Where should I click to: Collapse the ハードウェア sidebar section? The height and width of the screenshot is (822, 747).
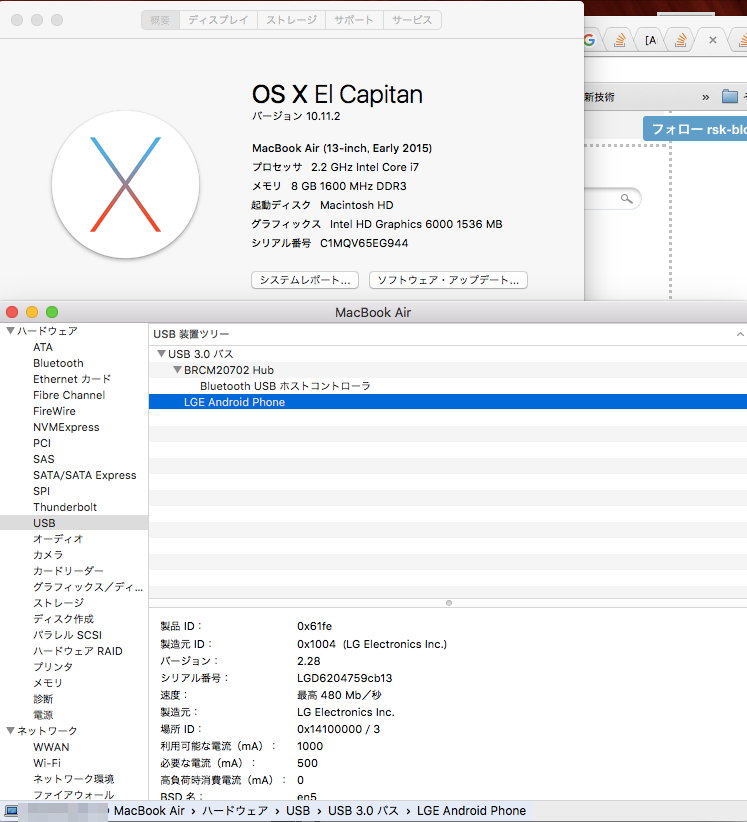[10, 331]
